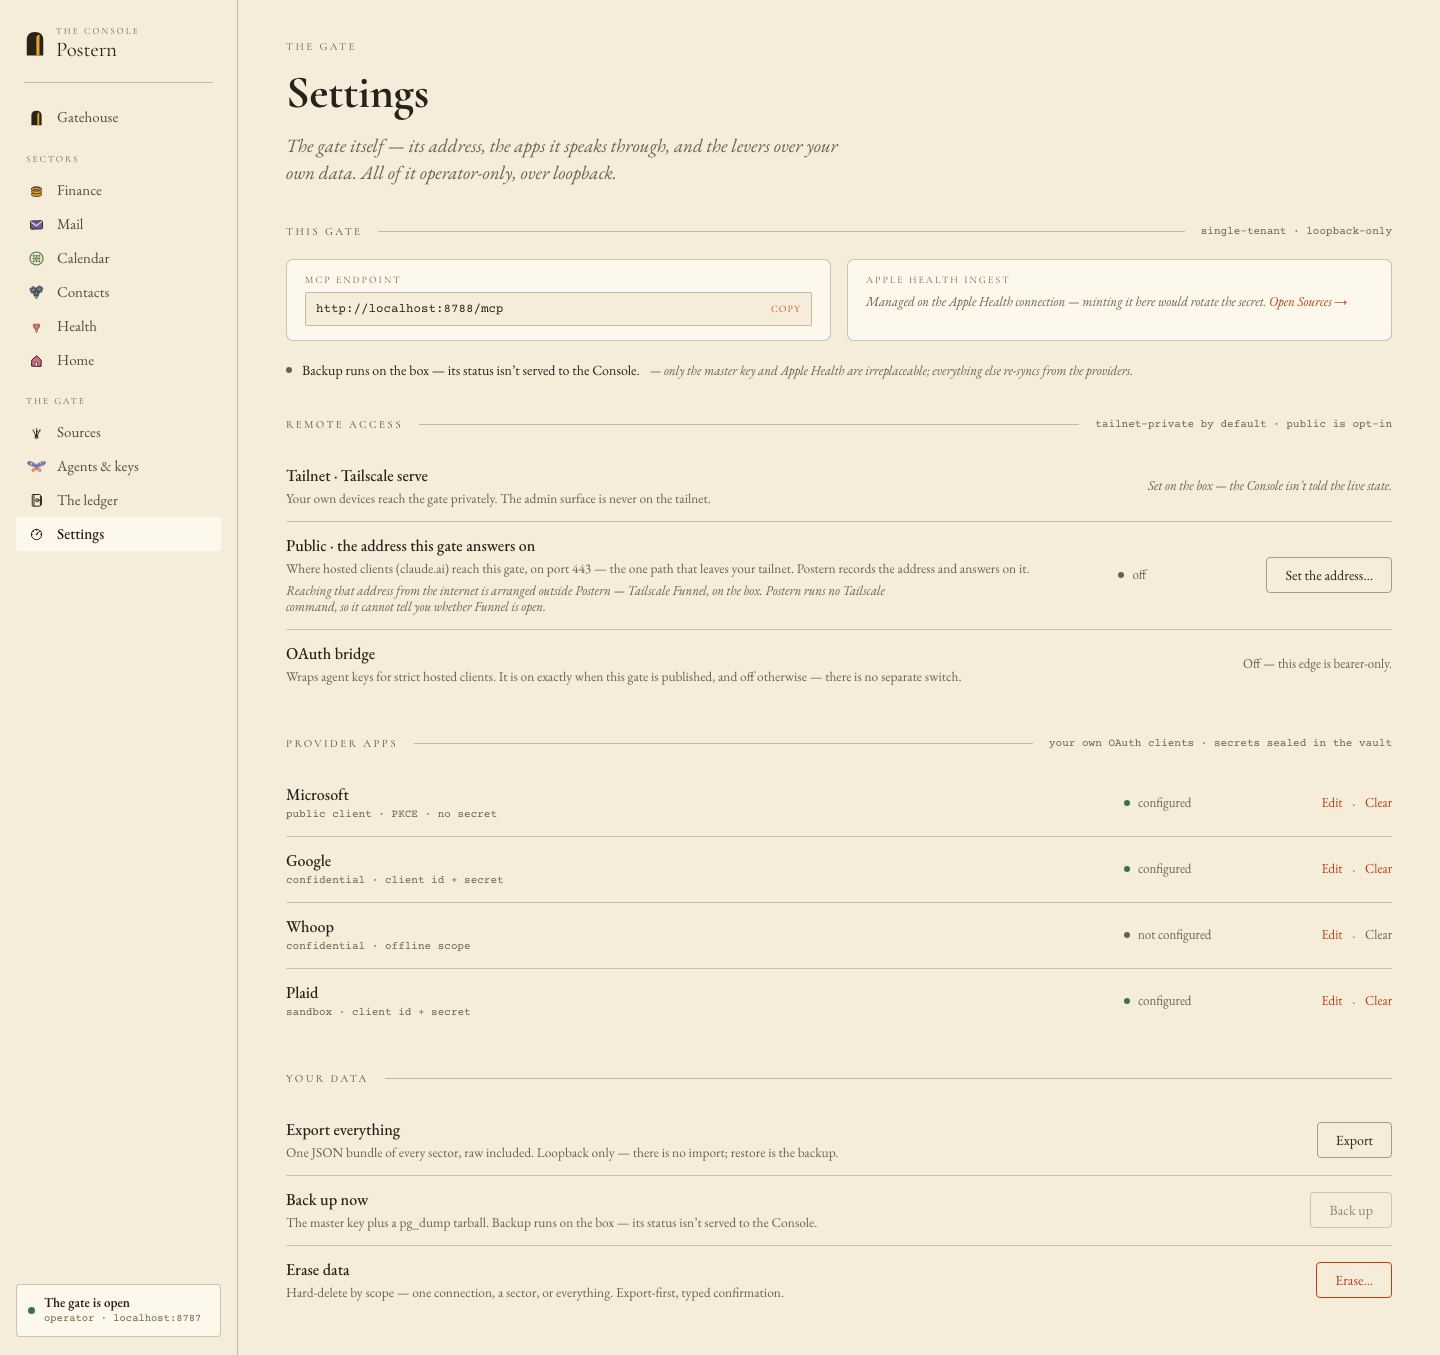Click The ledger book icon
Viewport: 1440px width, 1355px height.
pyautogui.click(x=37, y=501)
